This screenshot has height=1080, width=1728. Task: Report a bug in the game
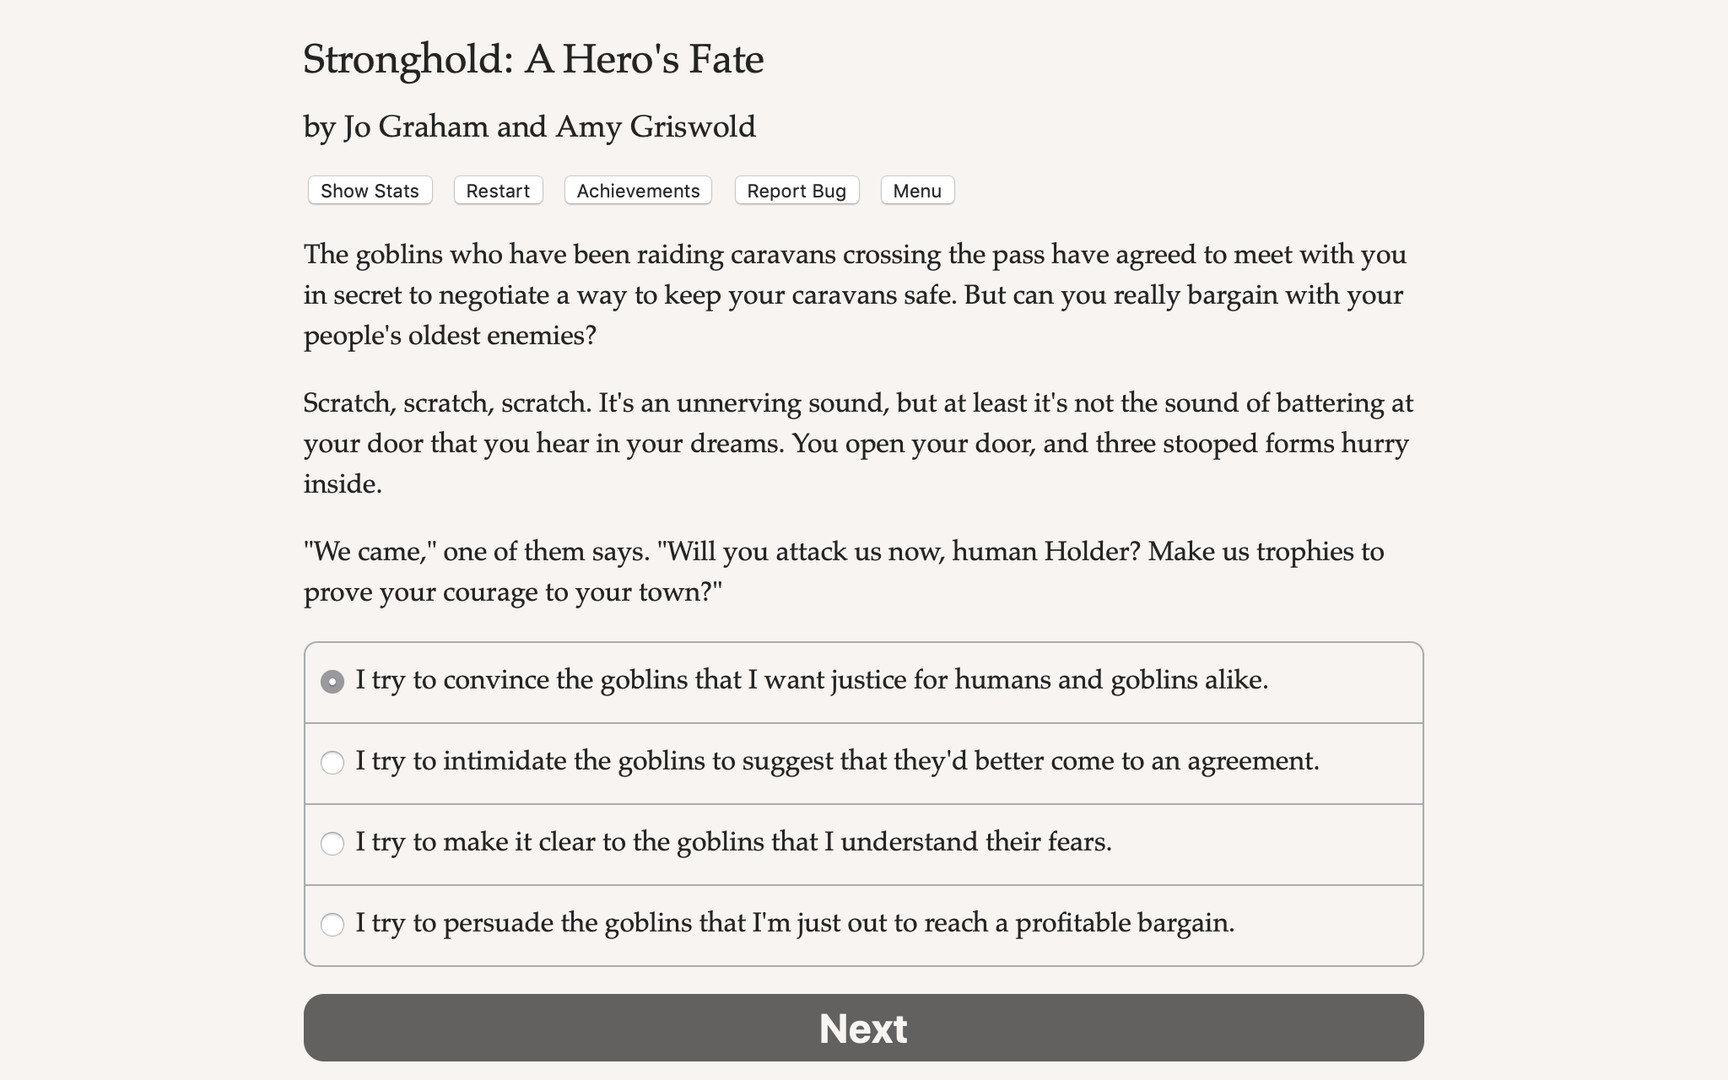click(796, 190)
